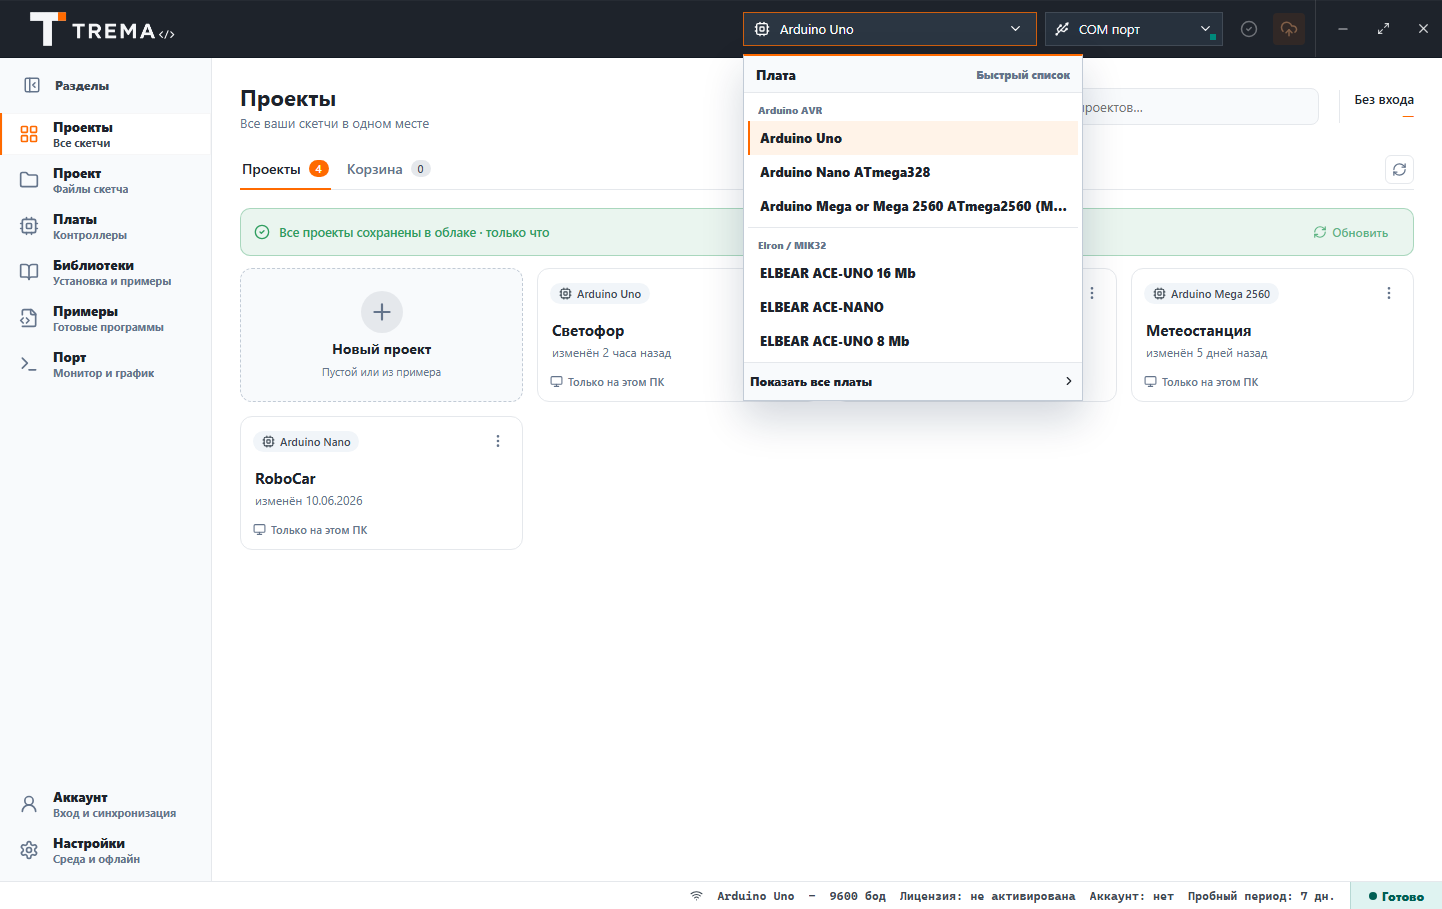Screen dimensions: 1442x909
Task: Click Arduino Uno tag on Светофор card
Action: pyautogui.click(x=600, y=294)
